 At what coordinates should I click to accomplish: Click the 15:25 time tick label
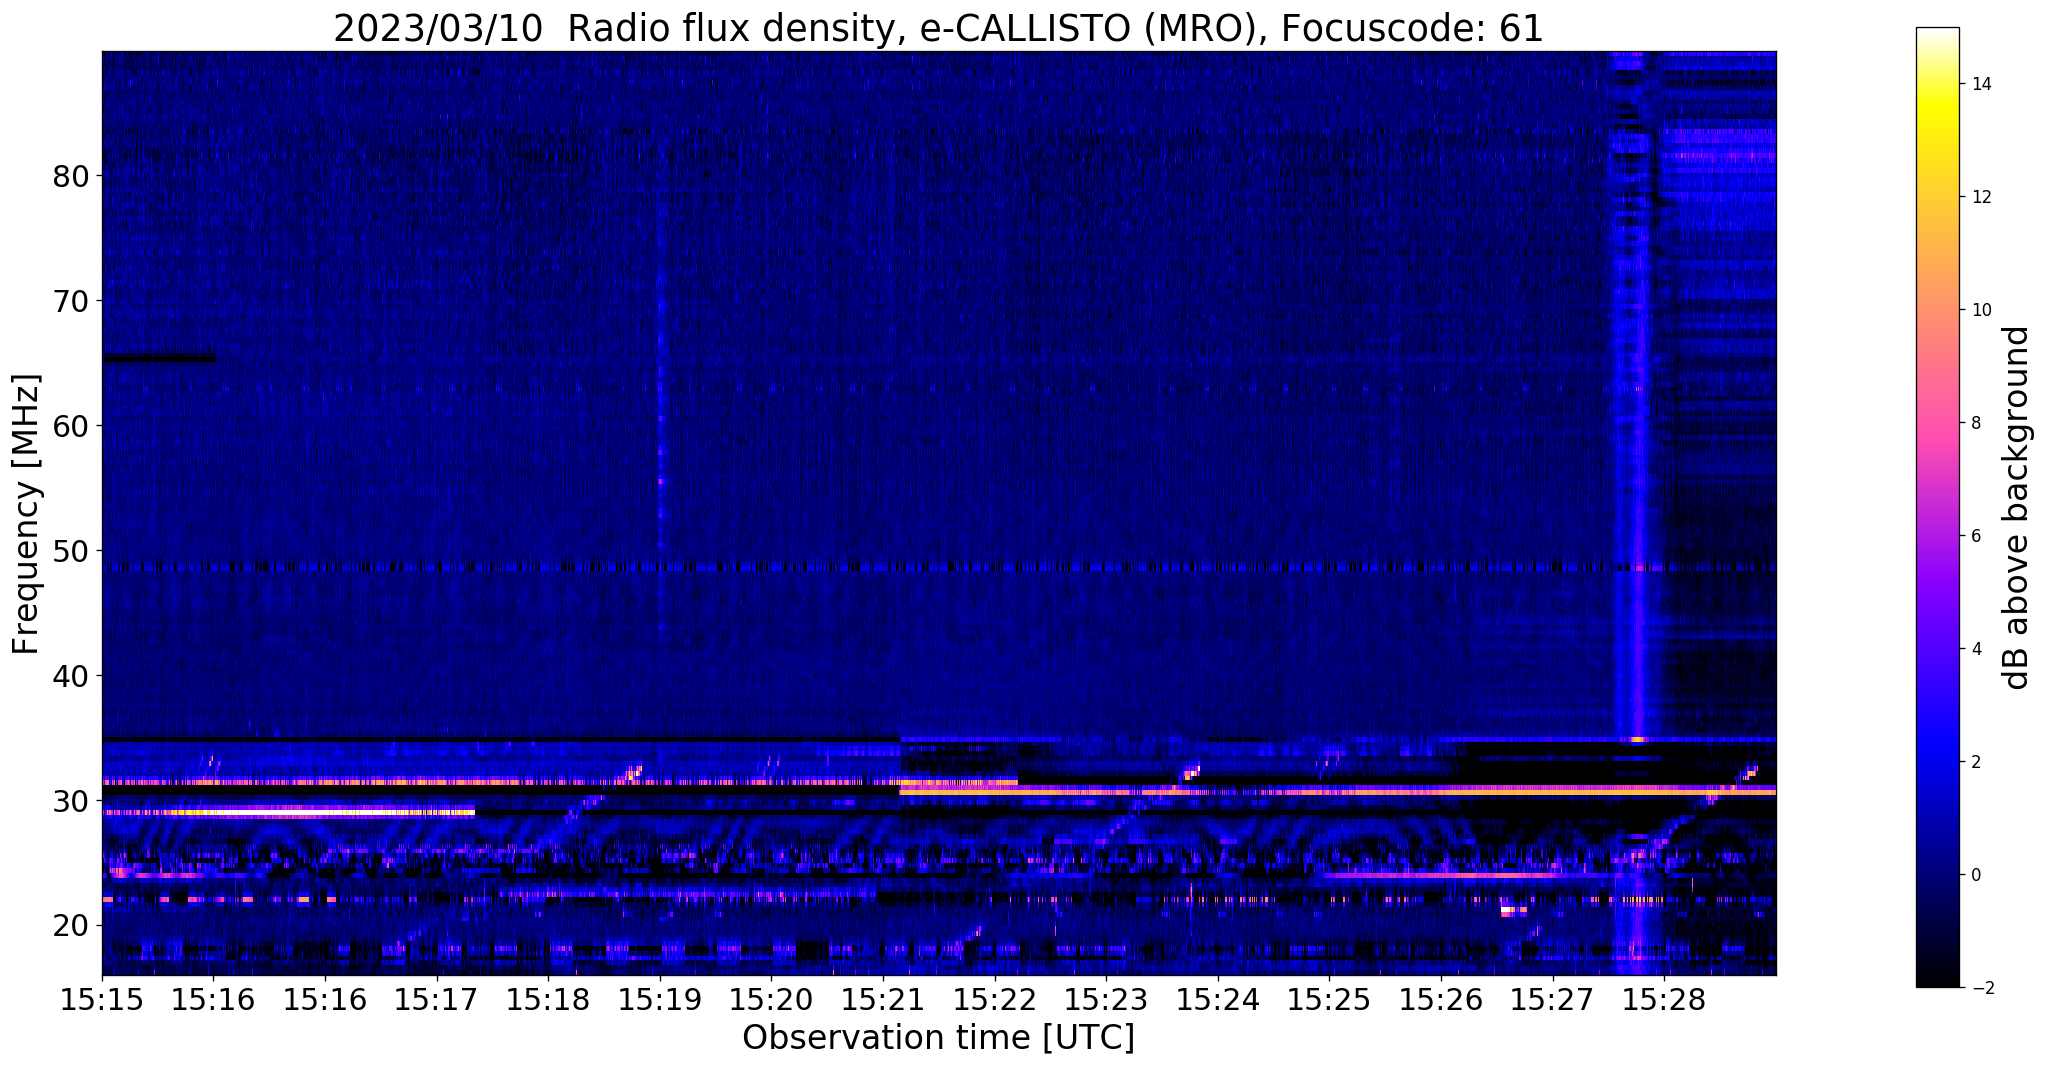pyautogui.click(x=1330, y=999)
